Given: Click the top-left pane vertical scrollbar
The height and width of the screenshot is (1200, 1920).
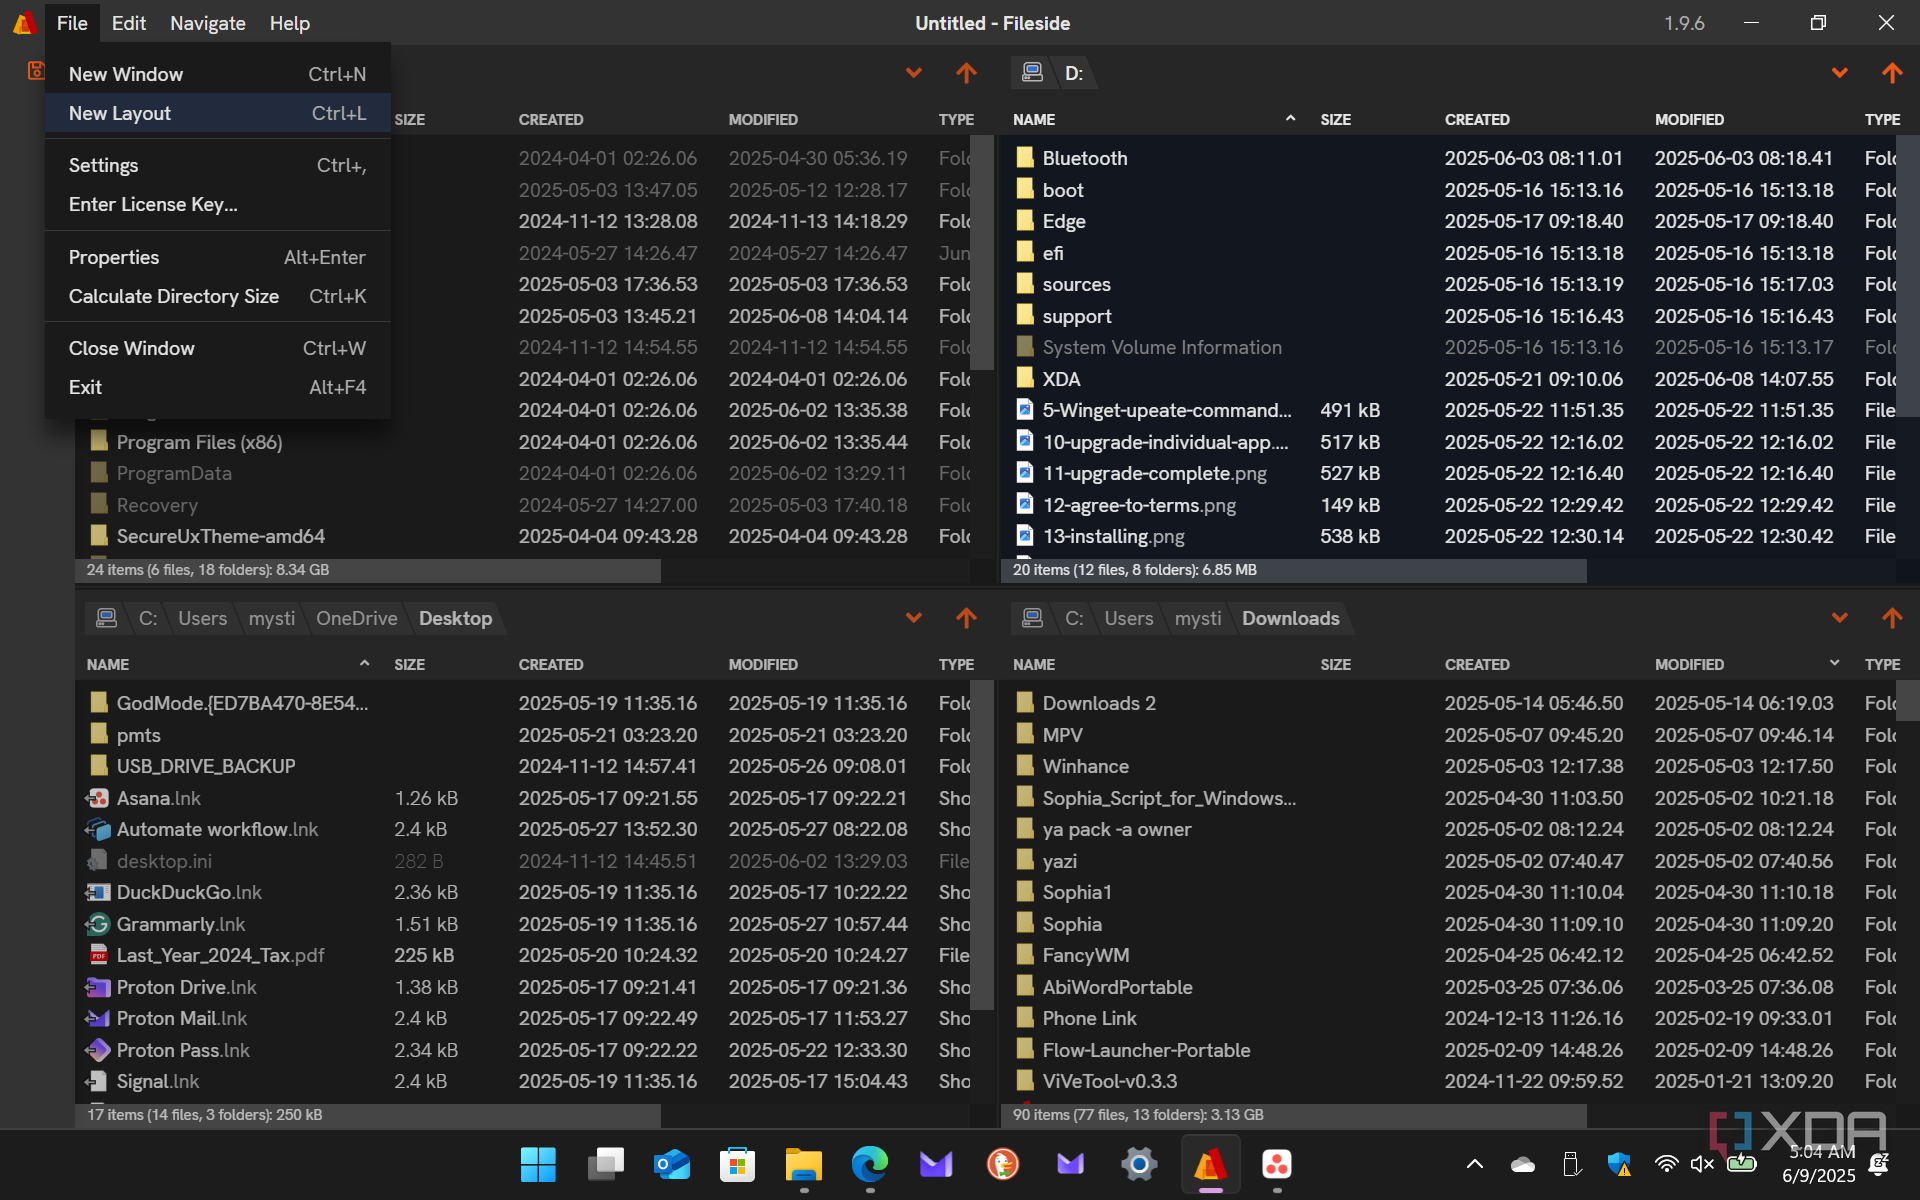Looking at the screenshot, I should [983, 252].
